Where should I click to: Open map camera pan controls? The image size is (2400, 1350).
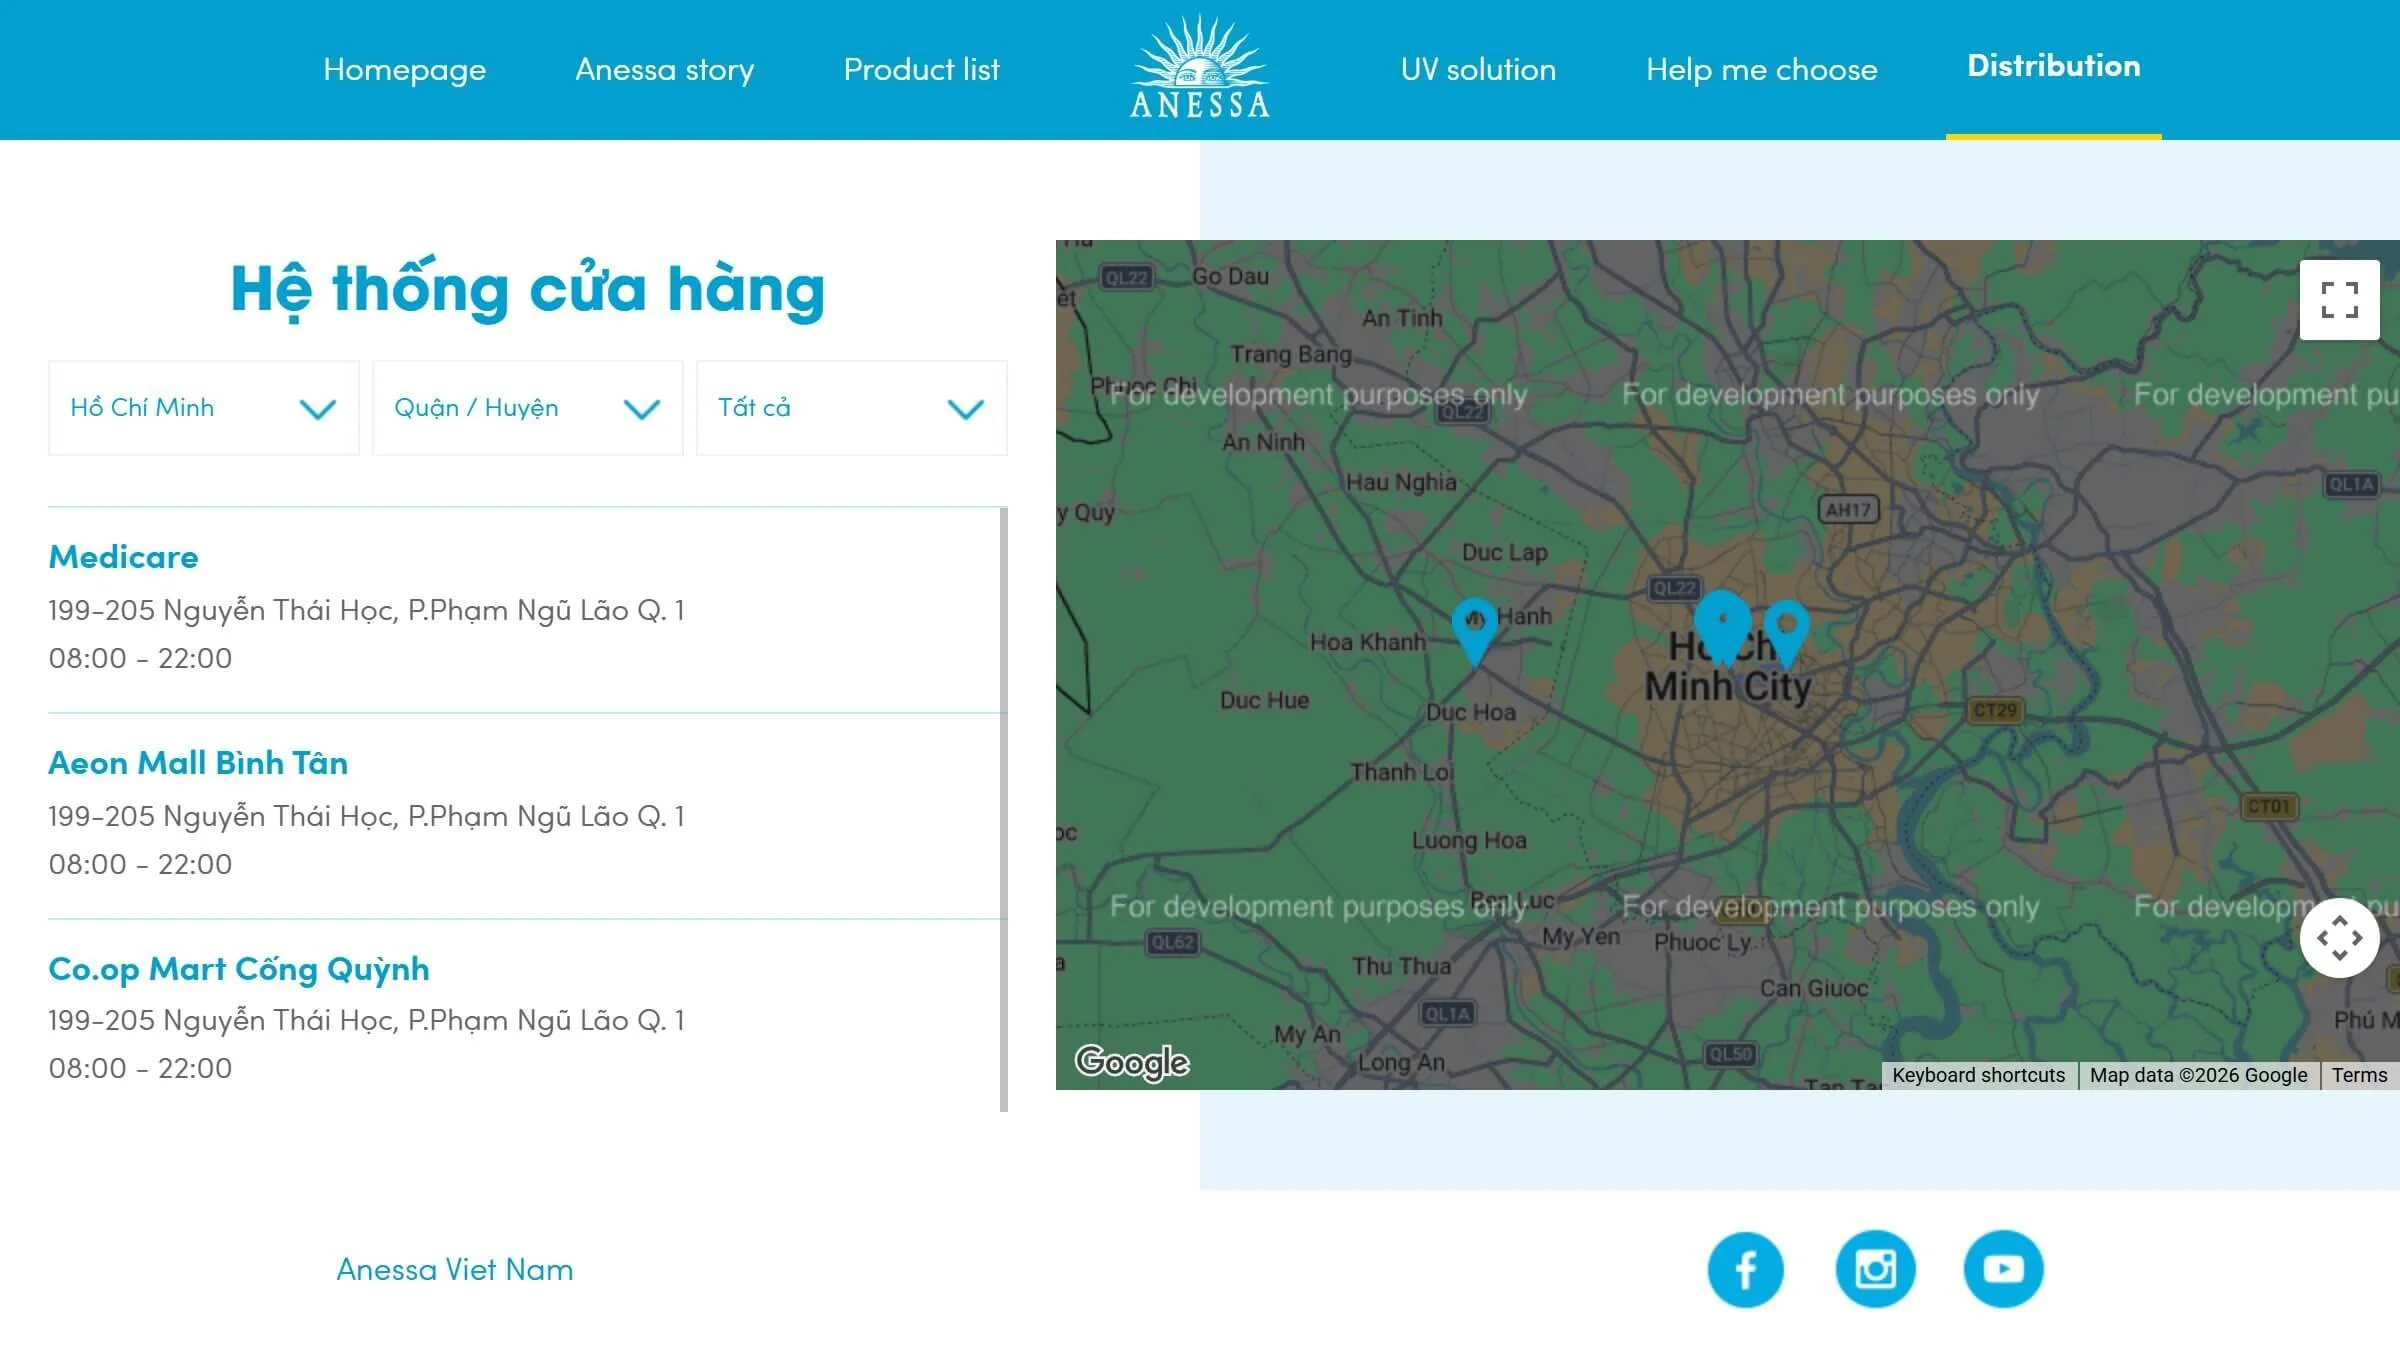(2340, 938)
